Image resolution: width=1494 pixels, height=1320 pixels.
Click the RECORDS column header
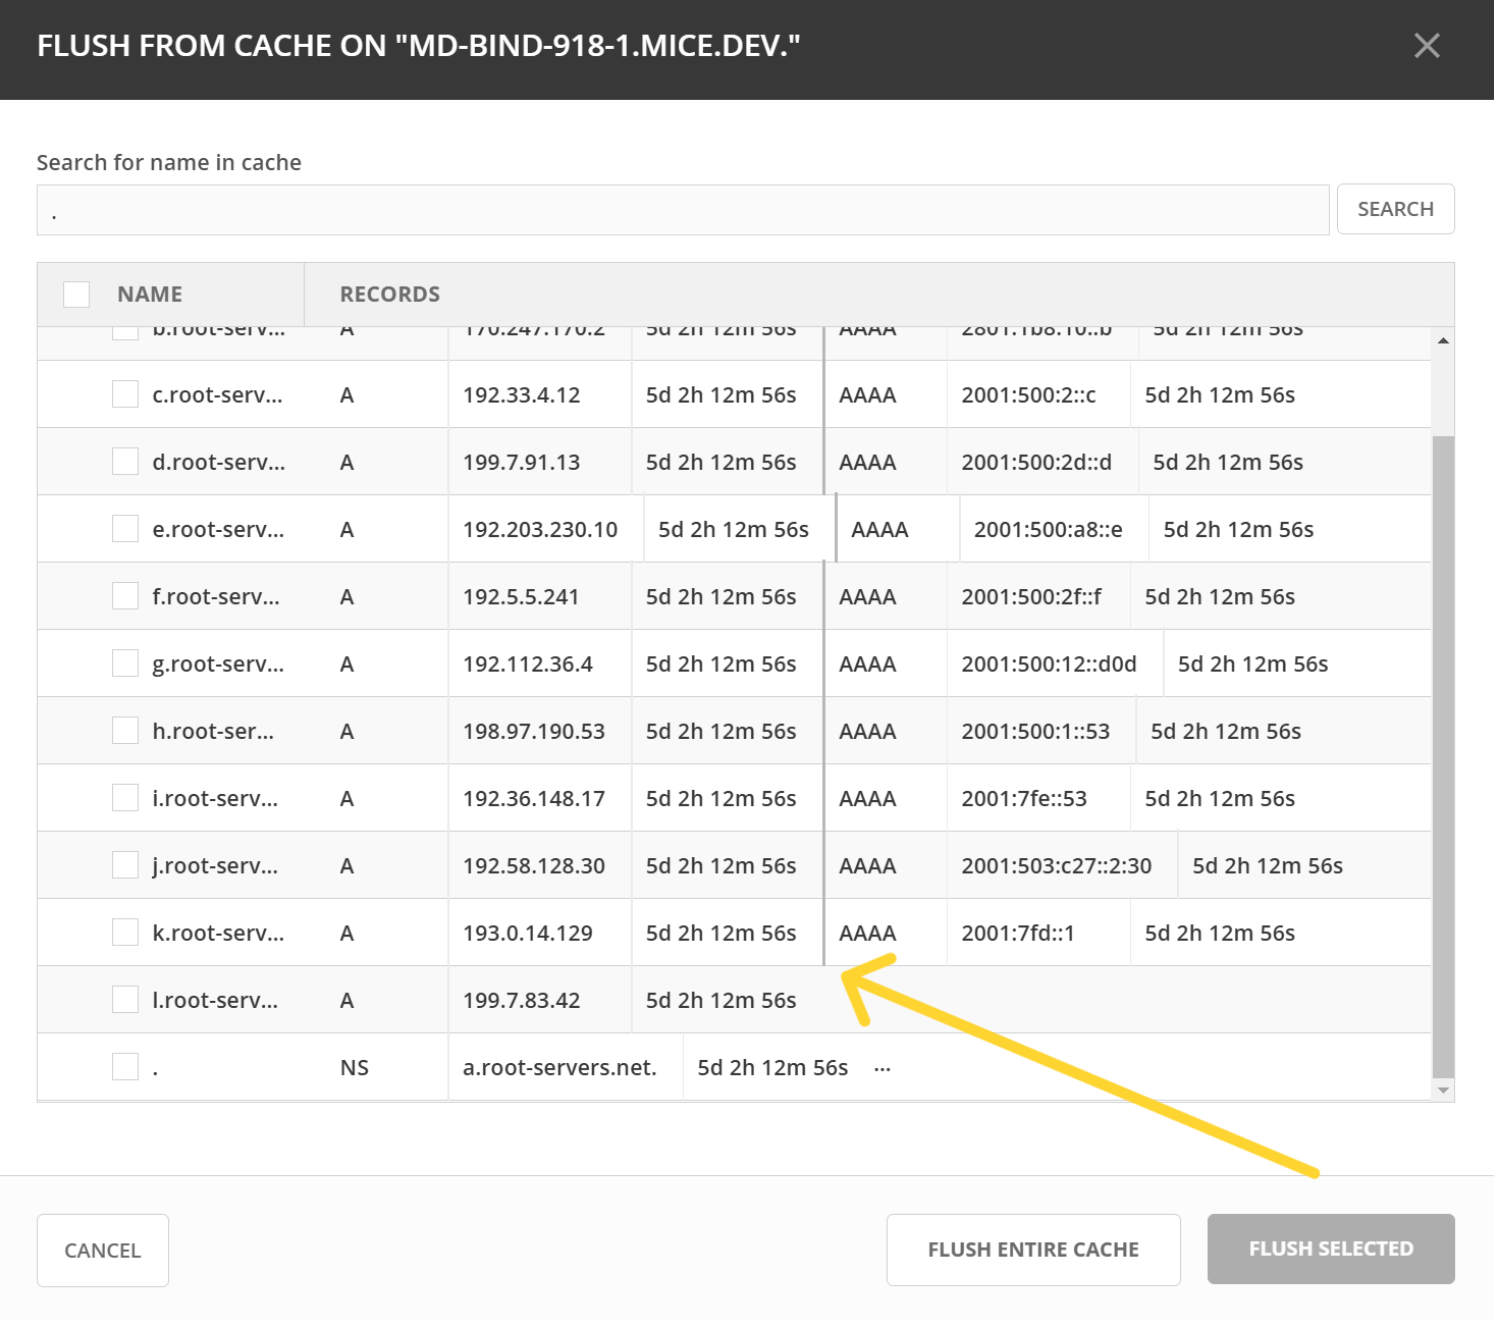pos(390,294)
